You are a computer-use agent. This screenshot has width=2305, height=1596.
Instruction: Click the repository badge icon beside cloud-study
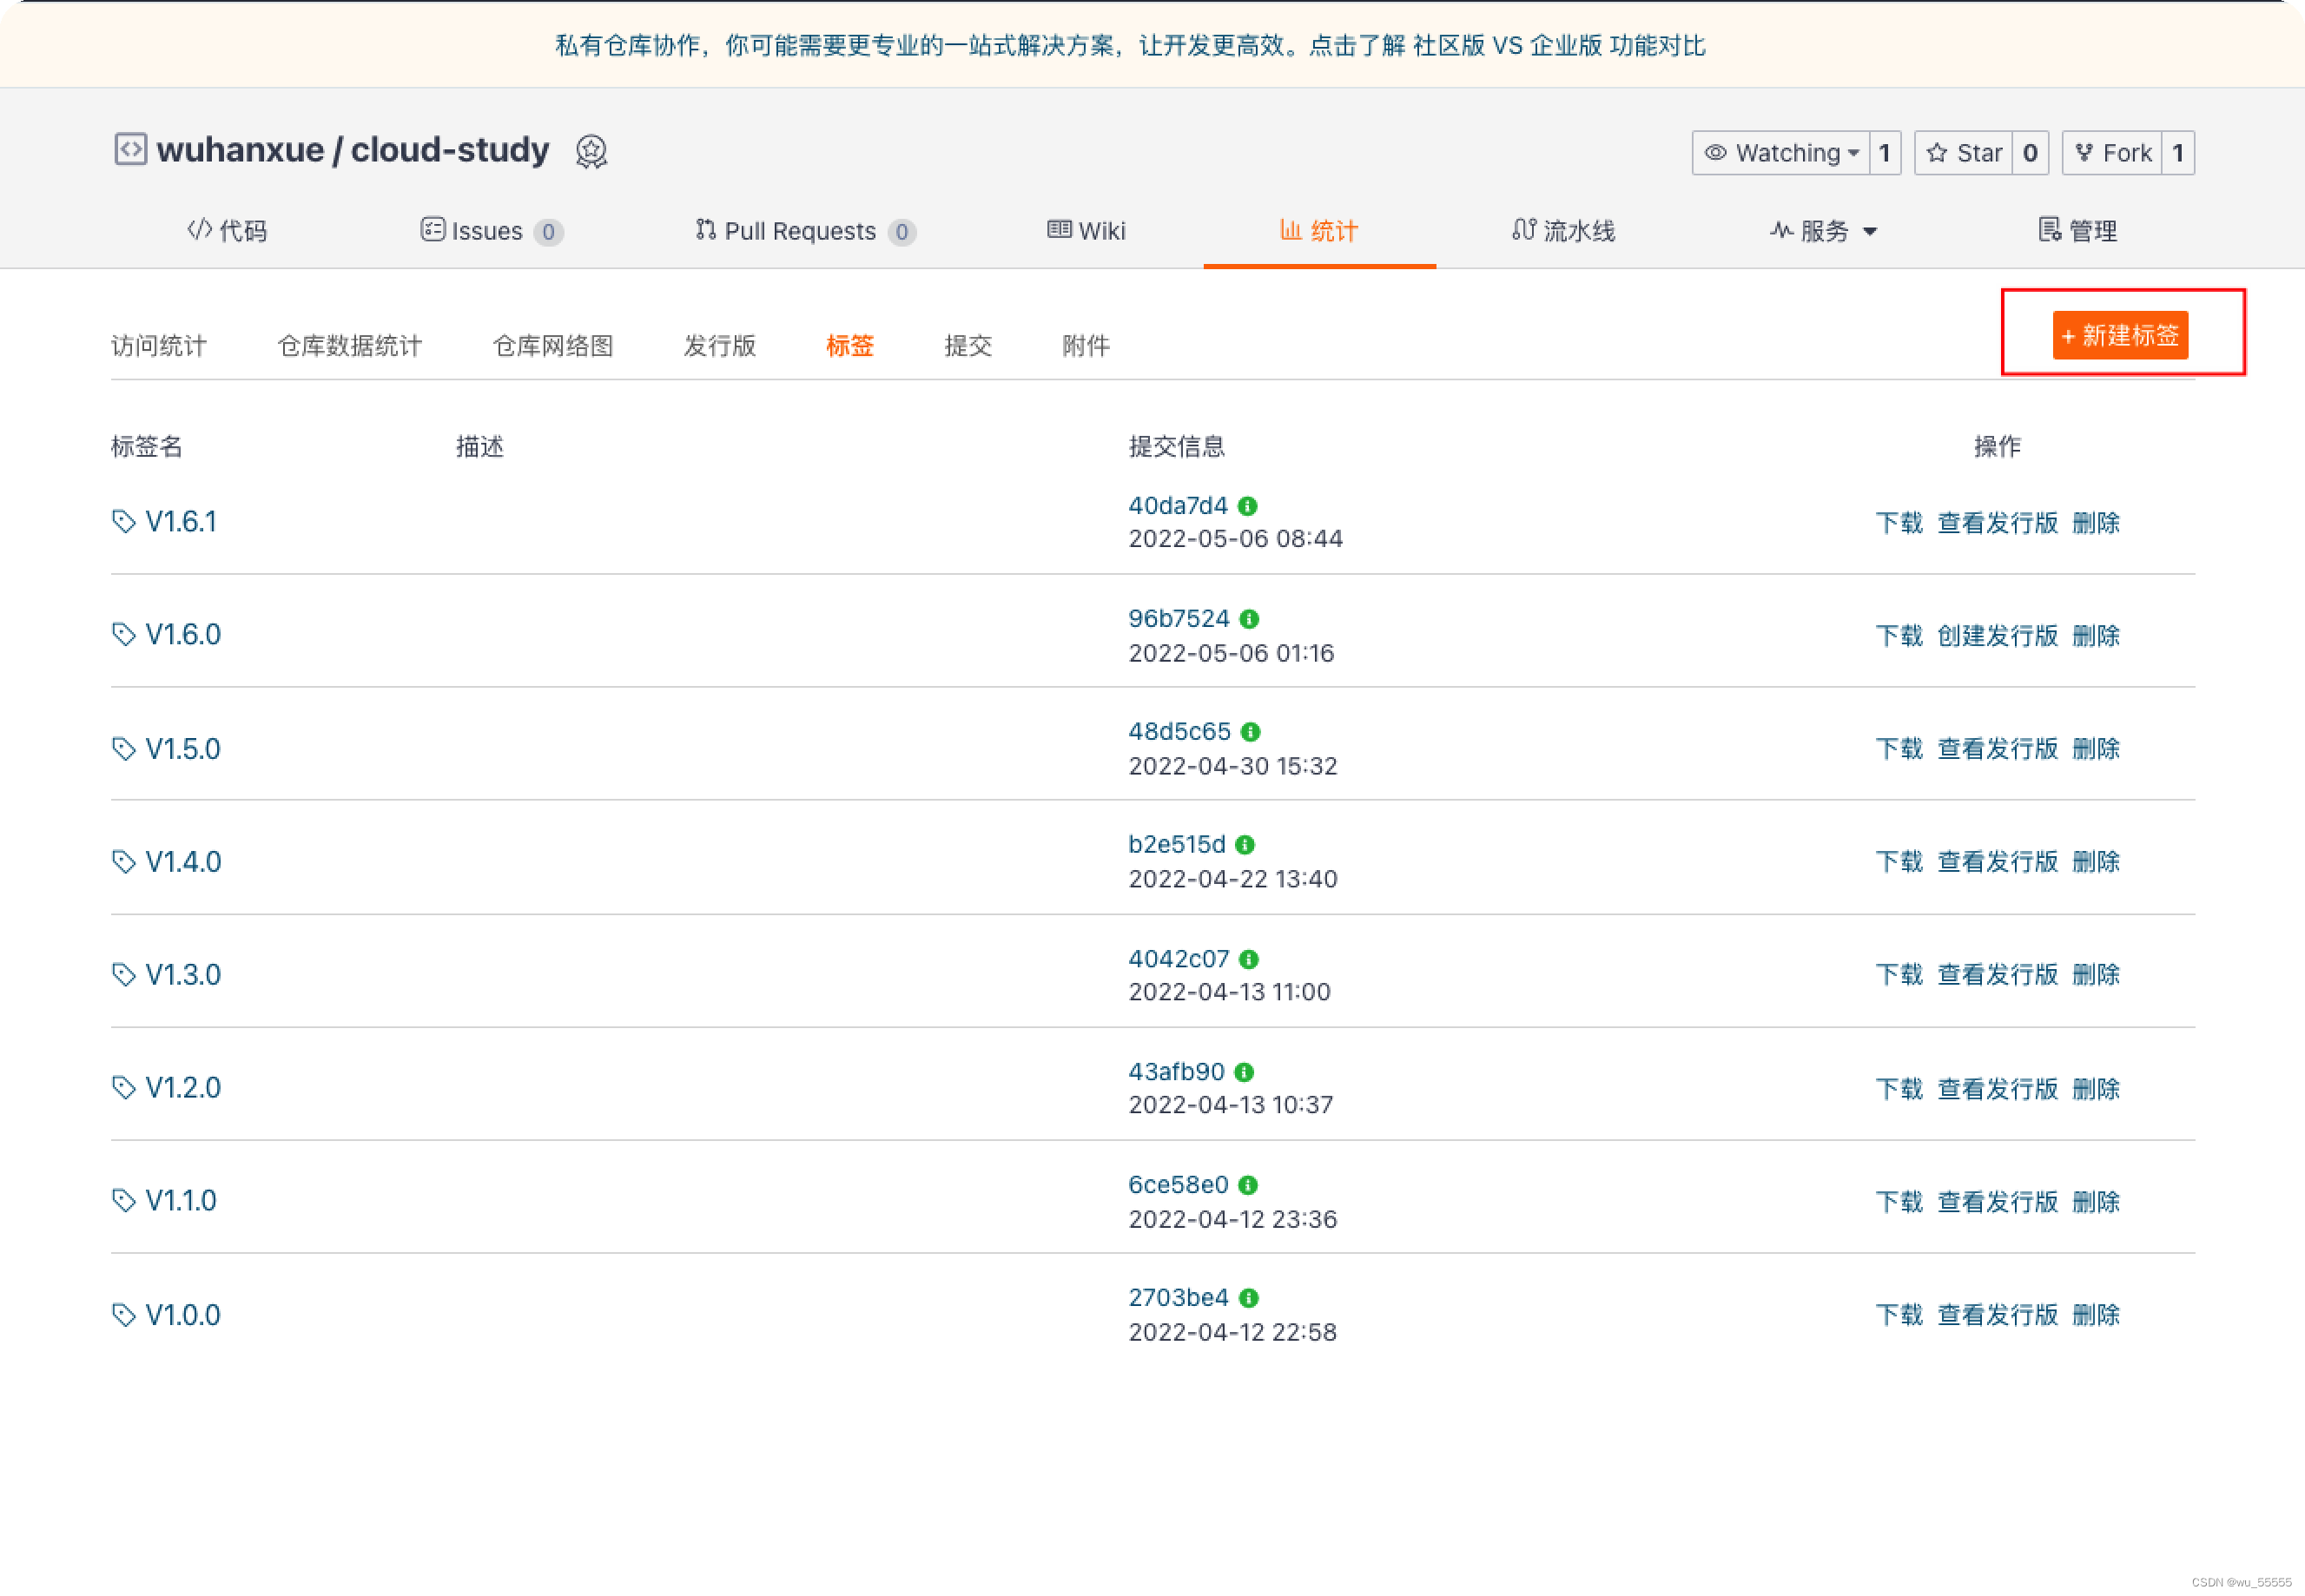coord(591,151)
